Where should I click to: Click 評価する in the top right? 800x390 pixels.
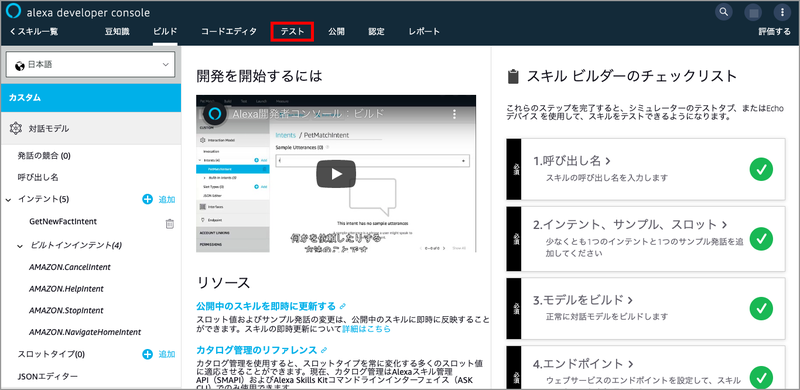[x=774, y=32]
